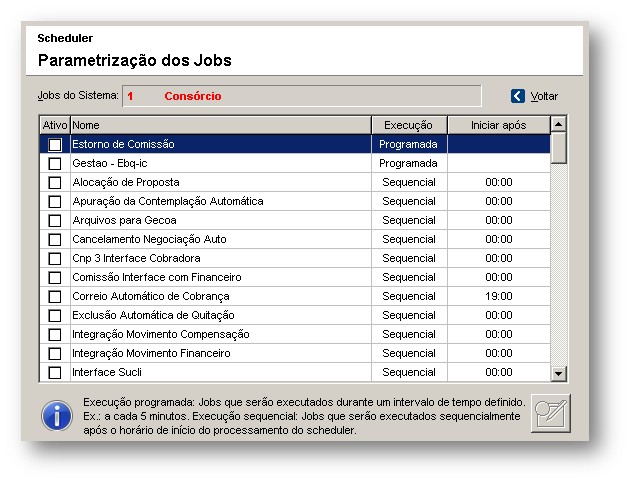631x483 pixels.
Task: Click the Iniciar após column header
Action: 499,125
